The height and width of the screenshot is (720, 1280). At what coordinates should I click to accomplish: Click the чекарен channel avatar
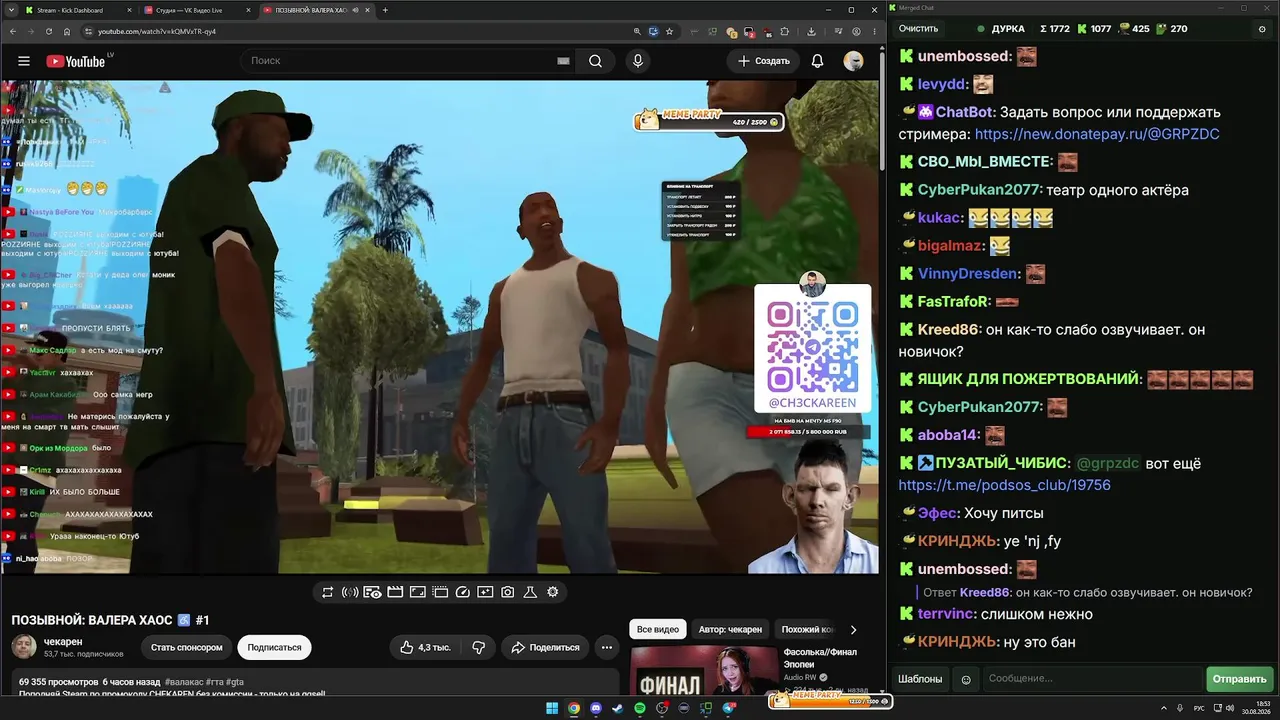click(24, 647)
